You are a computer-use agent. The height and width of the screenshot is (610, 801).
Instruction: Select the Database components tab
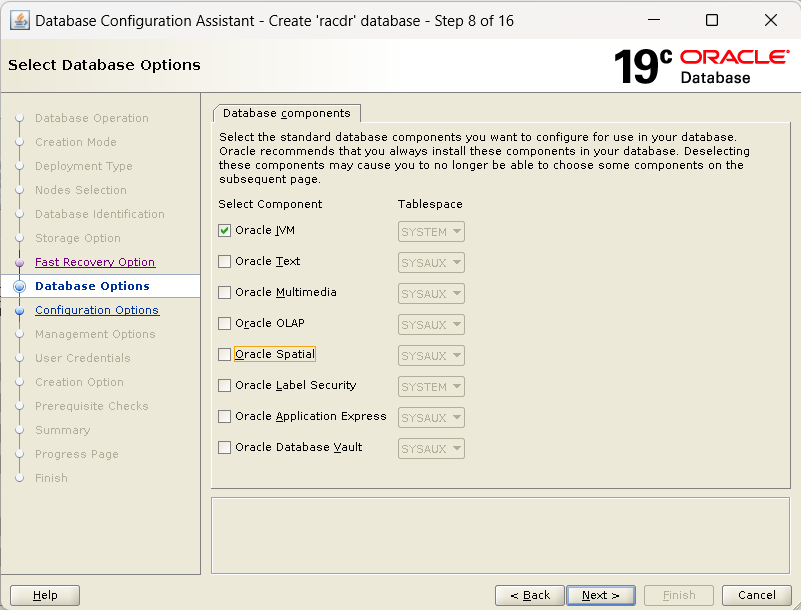287,113
